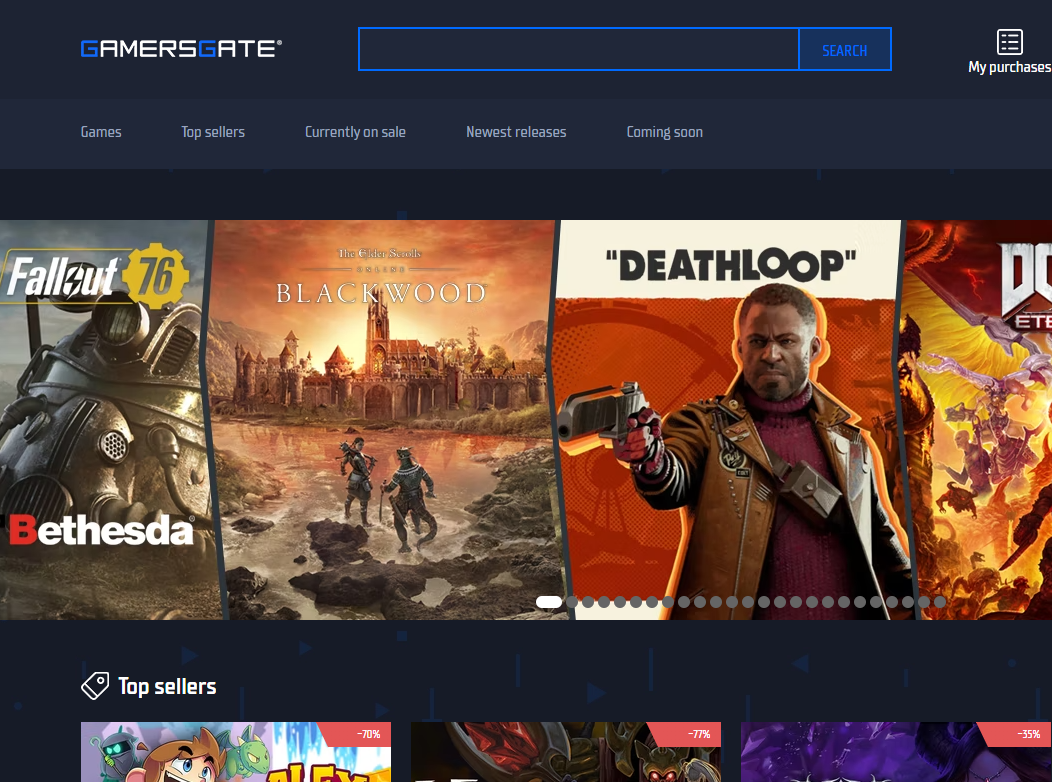The height and width of the screenshot is (782, 1052).
Task: Select the second carousel pagination dot
Action: pyautogui.click(x=572, y=602)
